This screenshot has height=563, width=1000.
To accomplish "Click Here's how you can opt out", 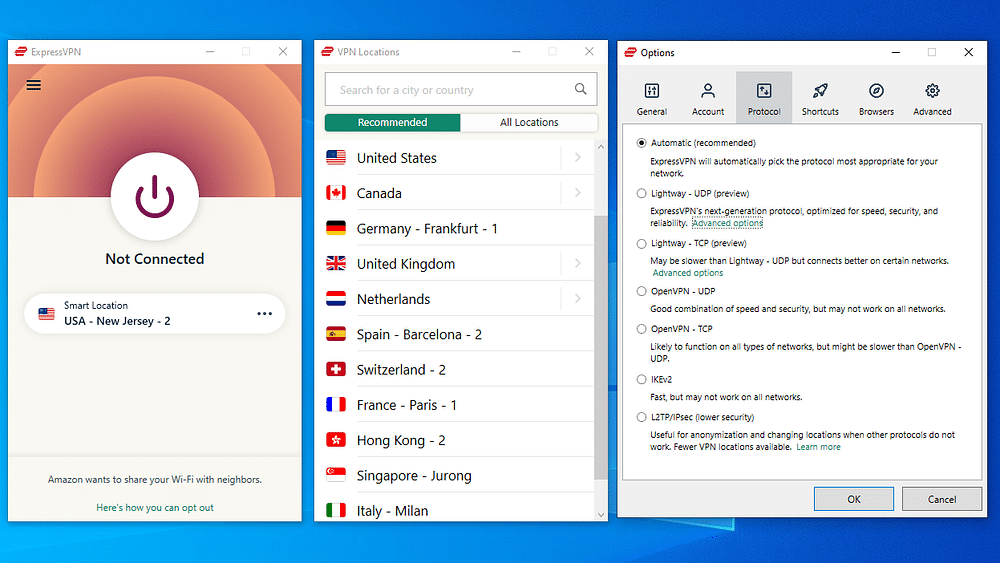I will [155, 508].
